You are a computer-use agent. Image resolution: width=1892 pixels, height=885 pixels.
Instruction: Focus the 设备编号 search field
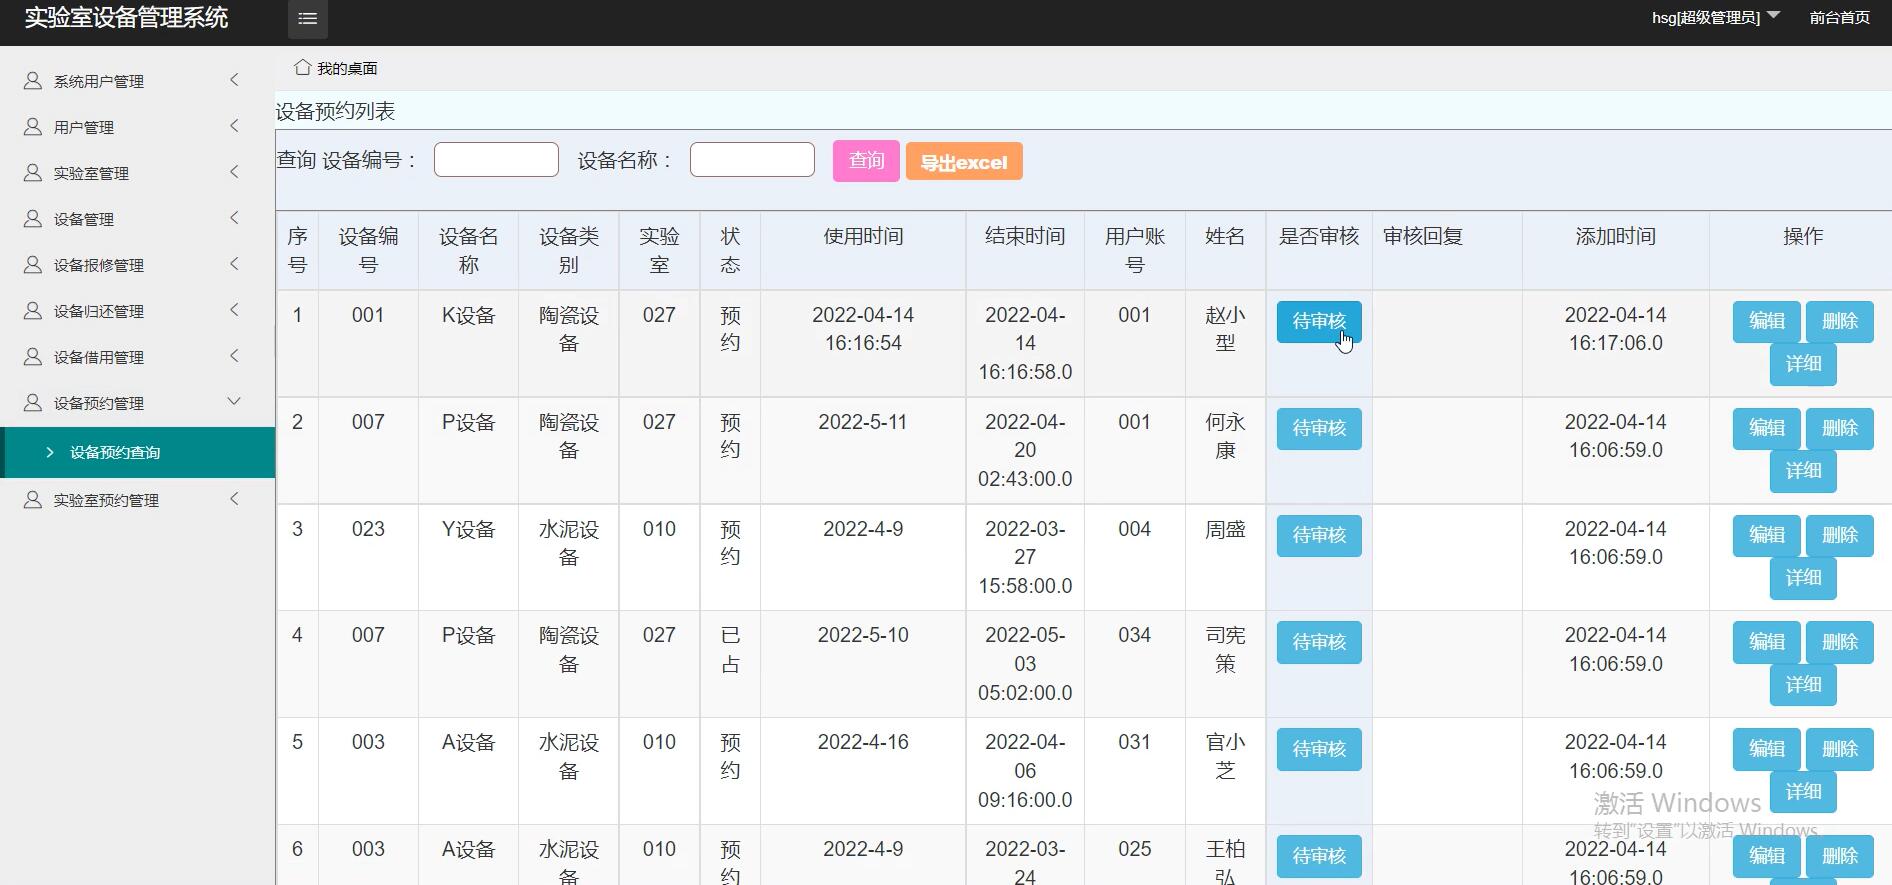pyautogui.click(x=496, y=160)
